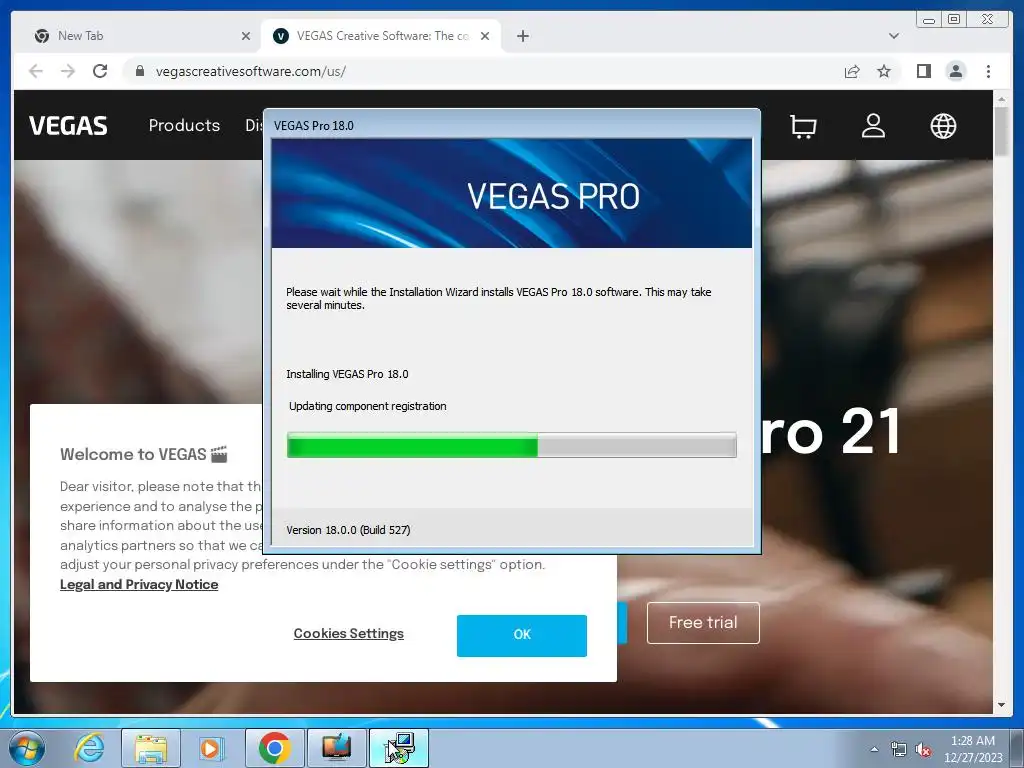The width and height of the screenshot is (1024, 768).
Task: Switch to Chrome in the taskbar
Action: pos(274,748)
